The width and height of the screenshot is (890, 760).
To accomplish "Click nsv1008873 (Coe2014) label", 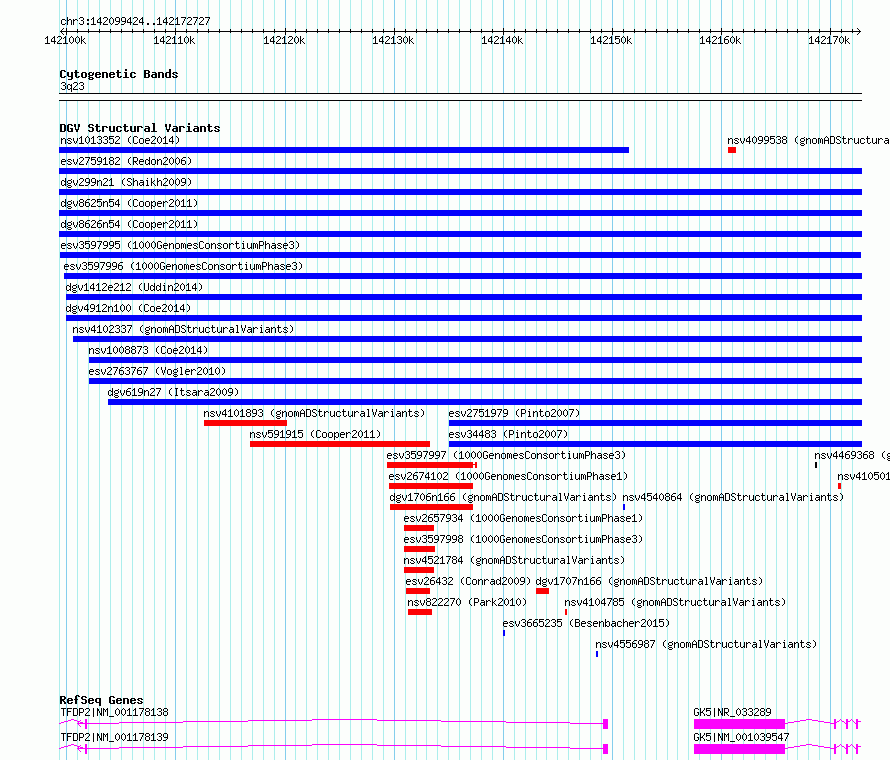I will tap(148, 350).
